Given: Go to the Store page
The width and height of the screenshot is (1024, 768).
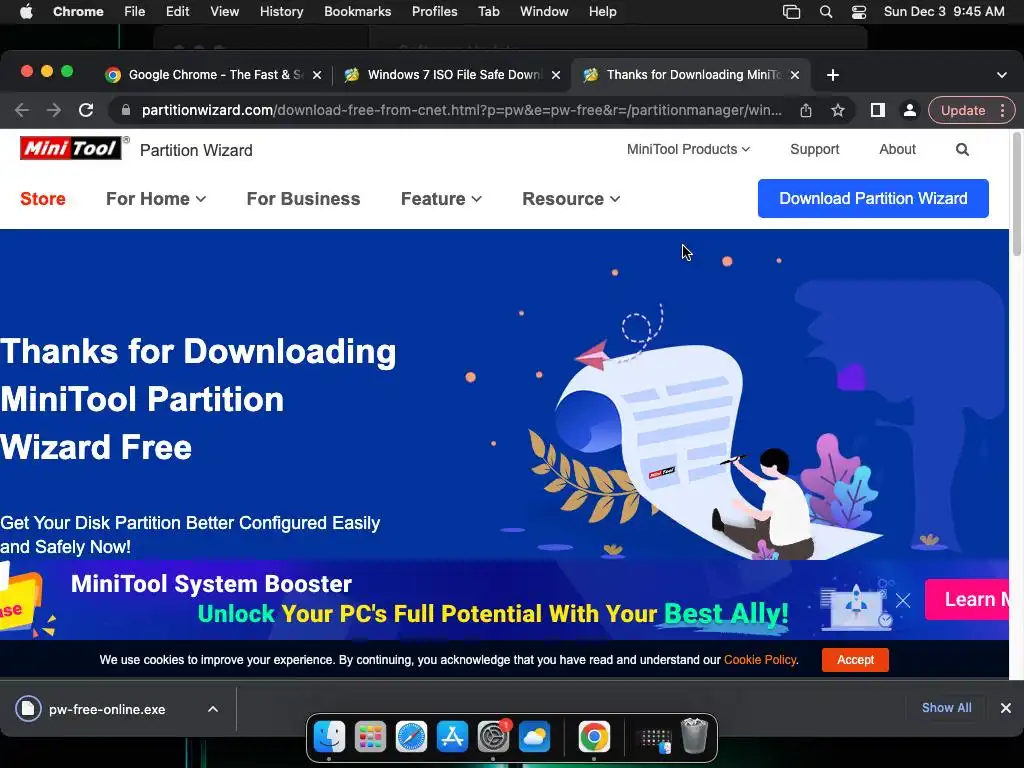Looking at the screenshot, I should pyautogui.click(x=43, y=199).
